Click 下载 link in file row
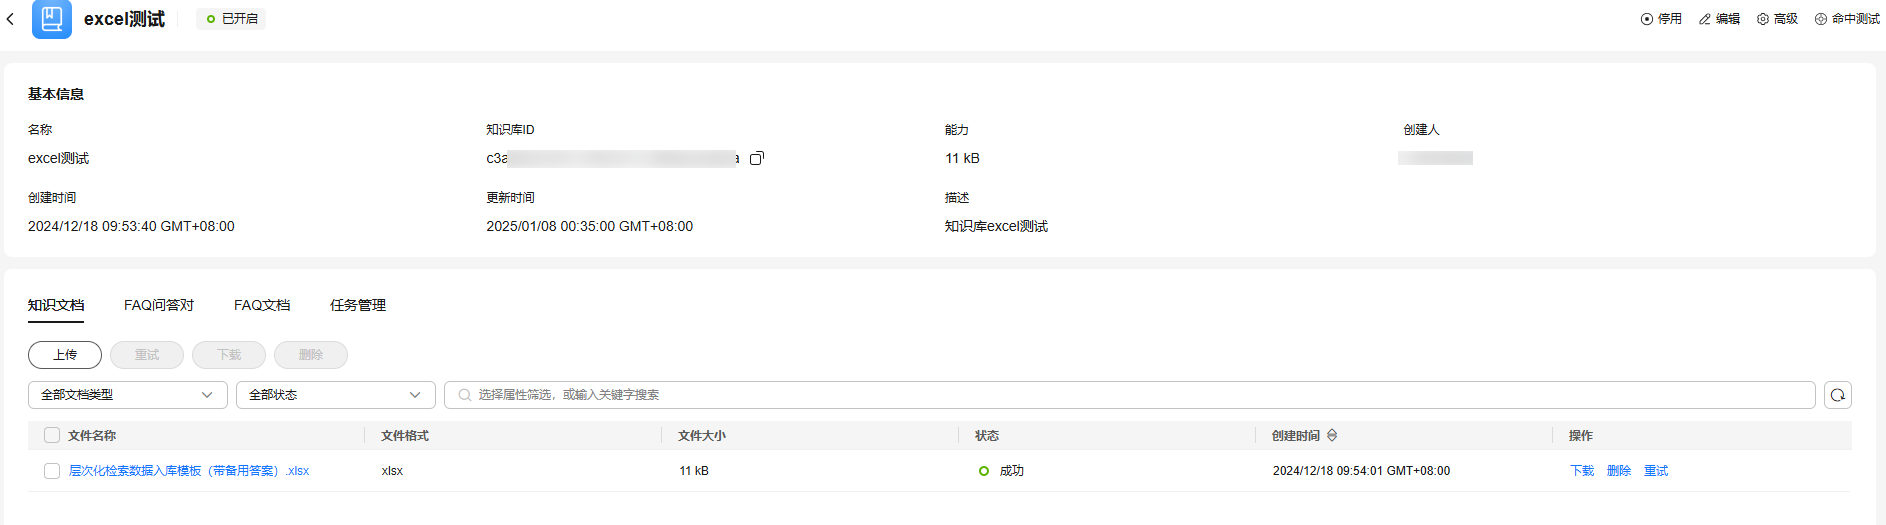Image resolution: width=1886 pixels, height=525 pixels. (1582, 471)
